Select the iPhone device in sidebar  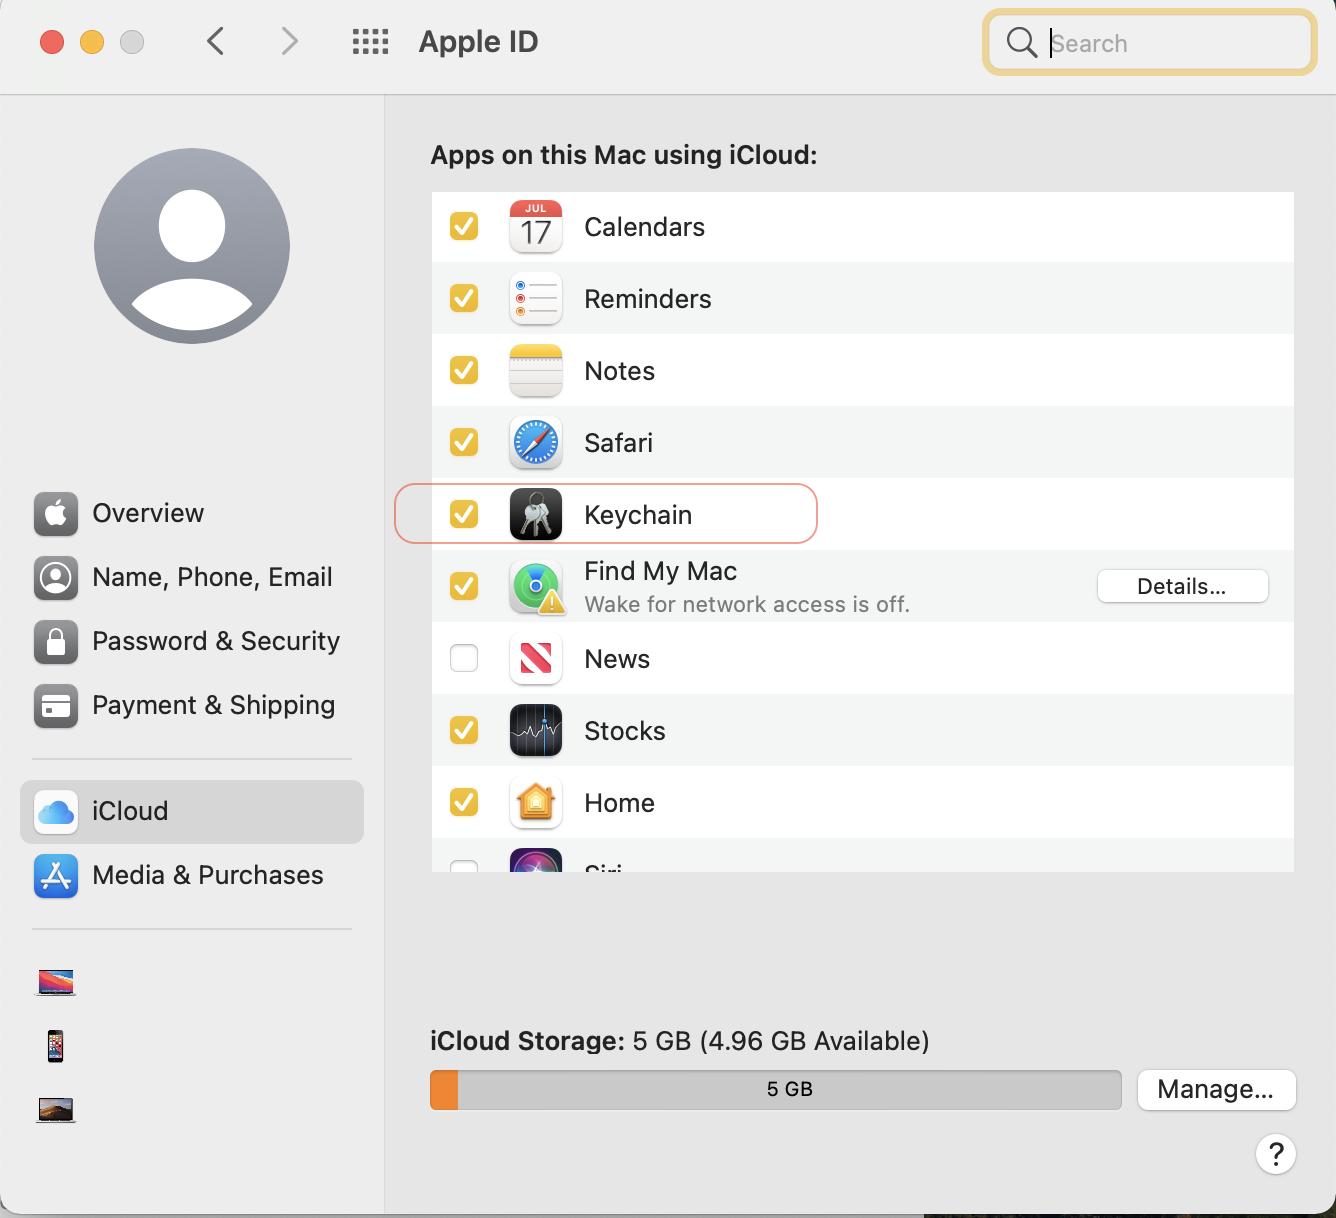tap(56, 1046)
